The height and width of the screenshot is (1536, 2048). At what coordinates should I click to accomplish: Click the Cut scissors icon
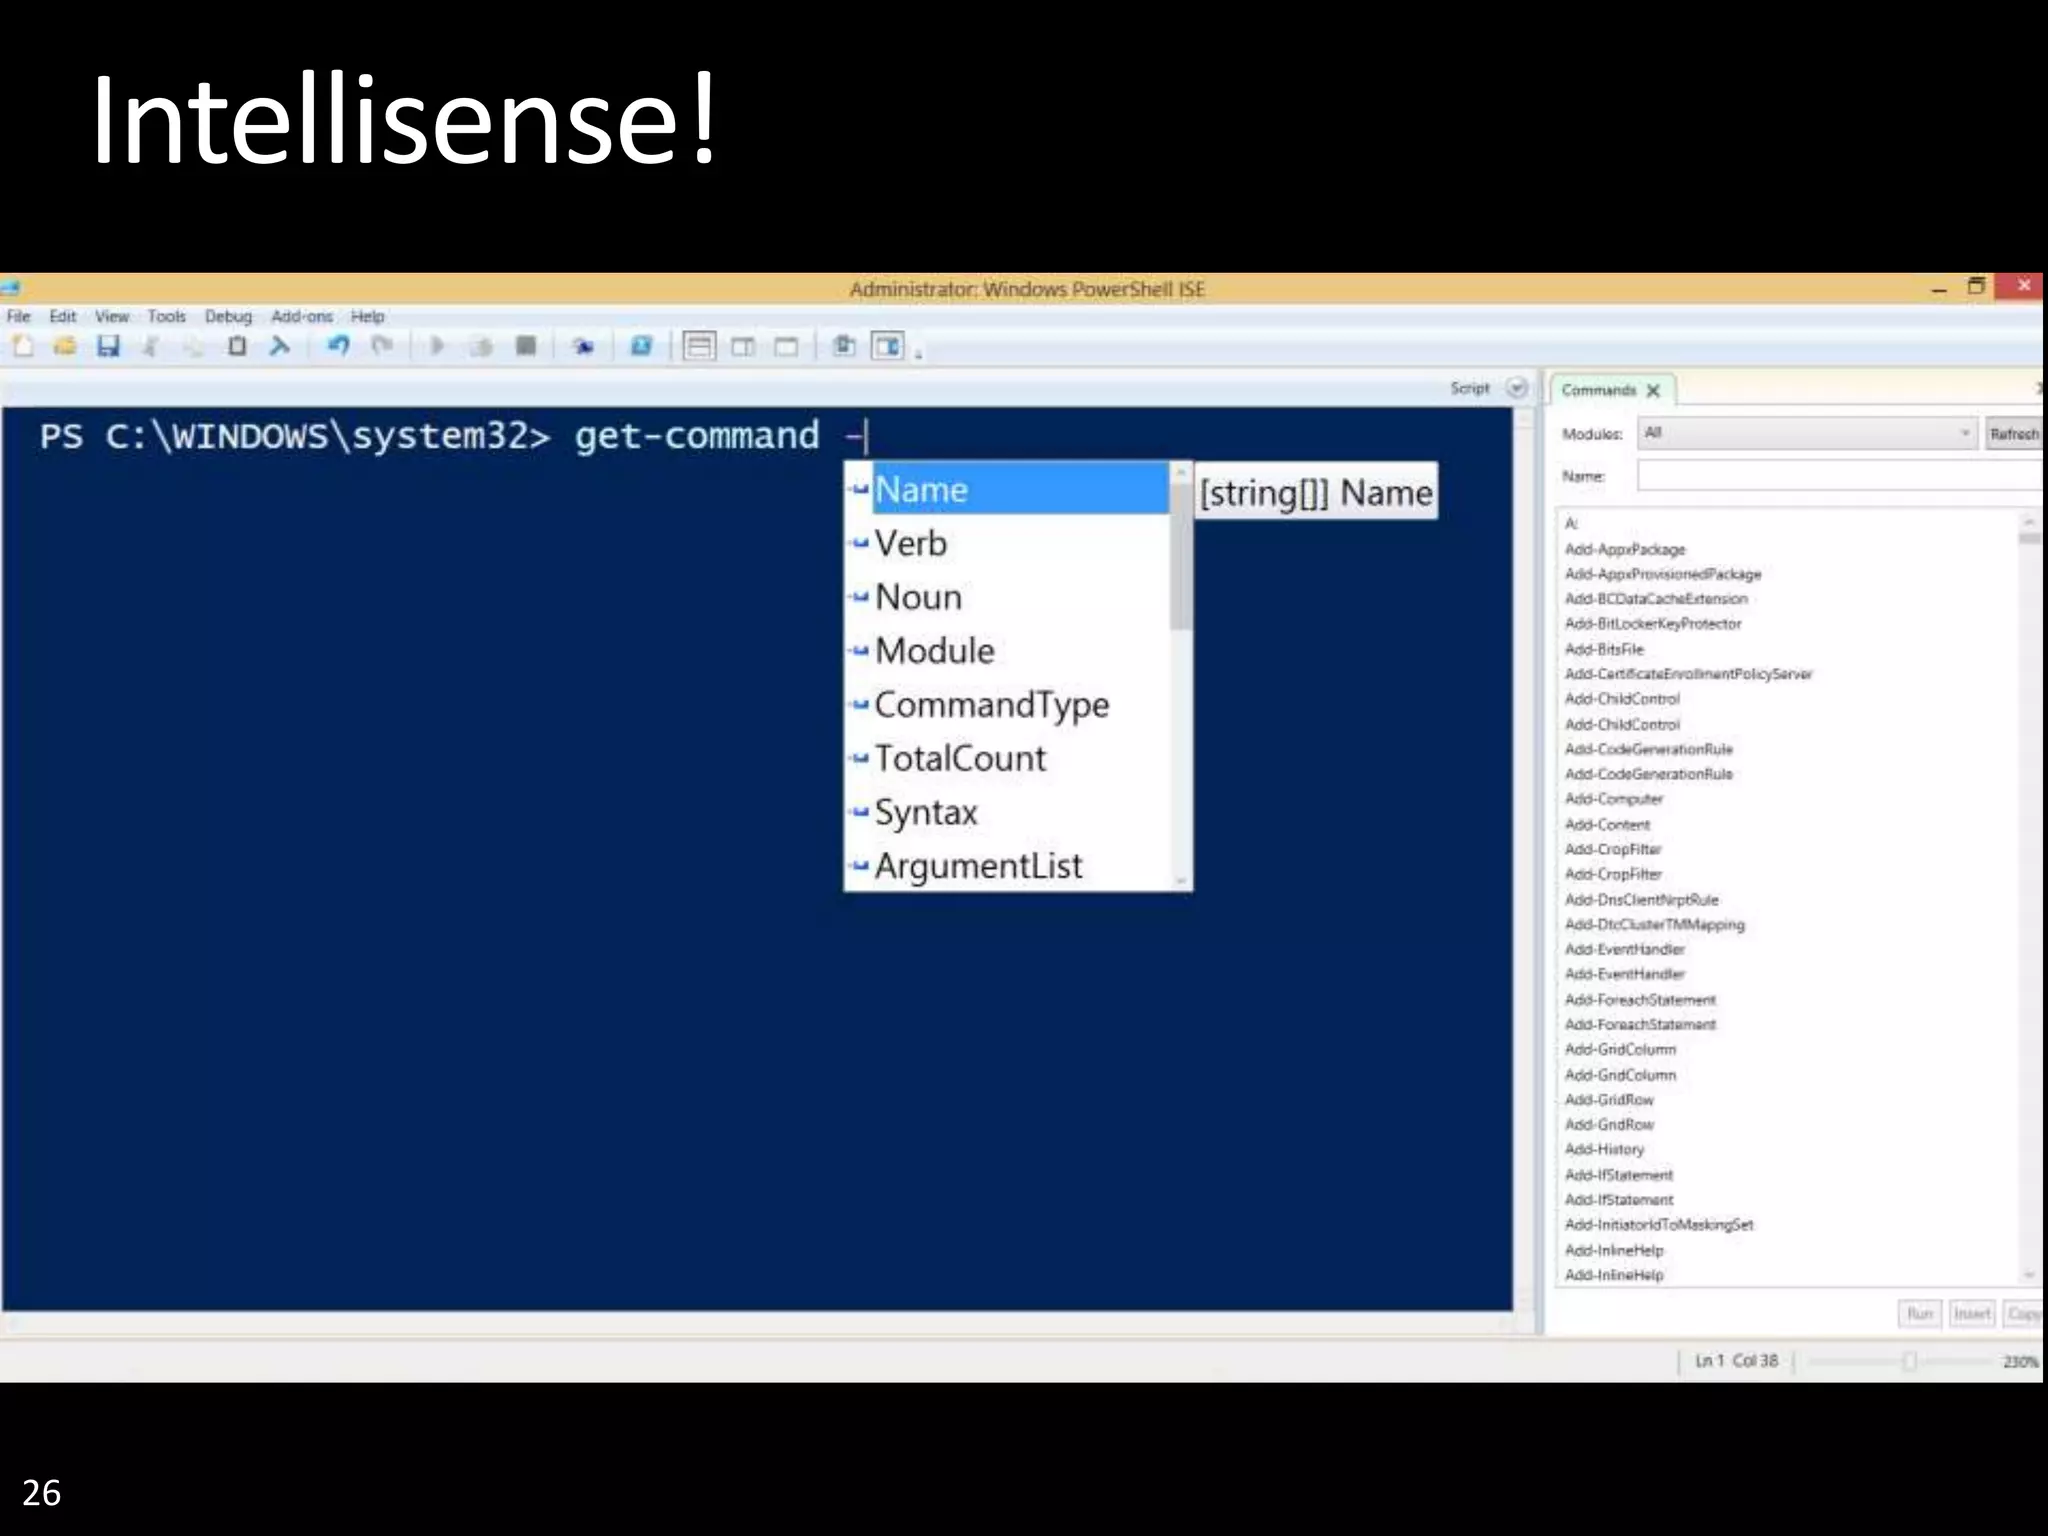[151, 347]
